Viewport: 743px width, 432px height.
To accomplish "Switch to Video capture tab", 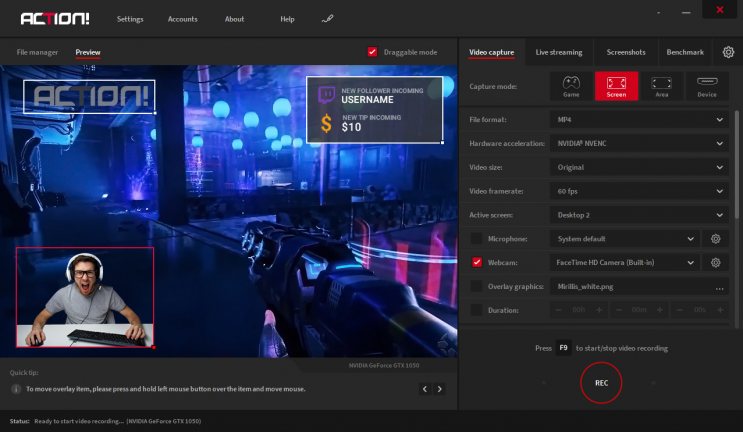I will (491, 52).
